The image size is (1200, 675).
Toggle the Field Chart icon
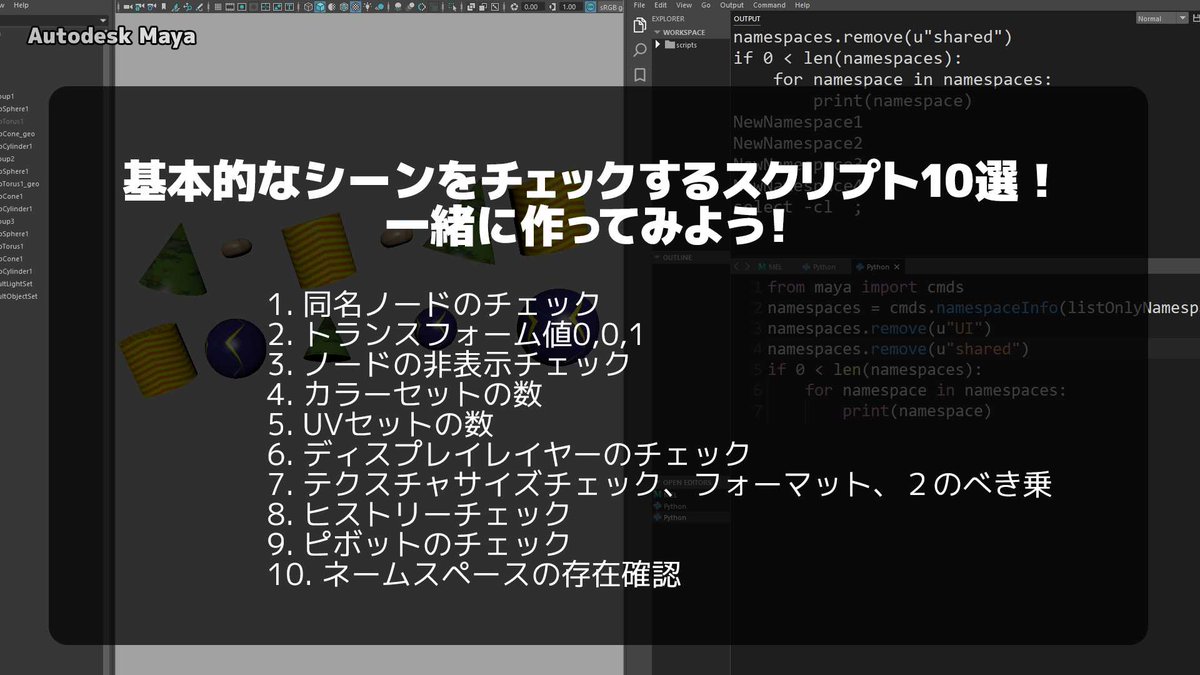pos(265,7)
